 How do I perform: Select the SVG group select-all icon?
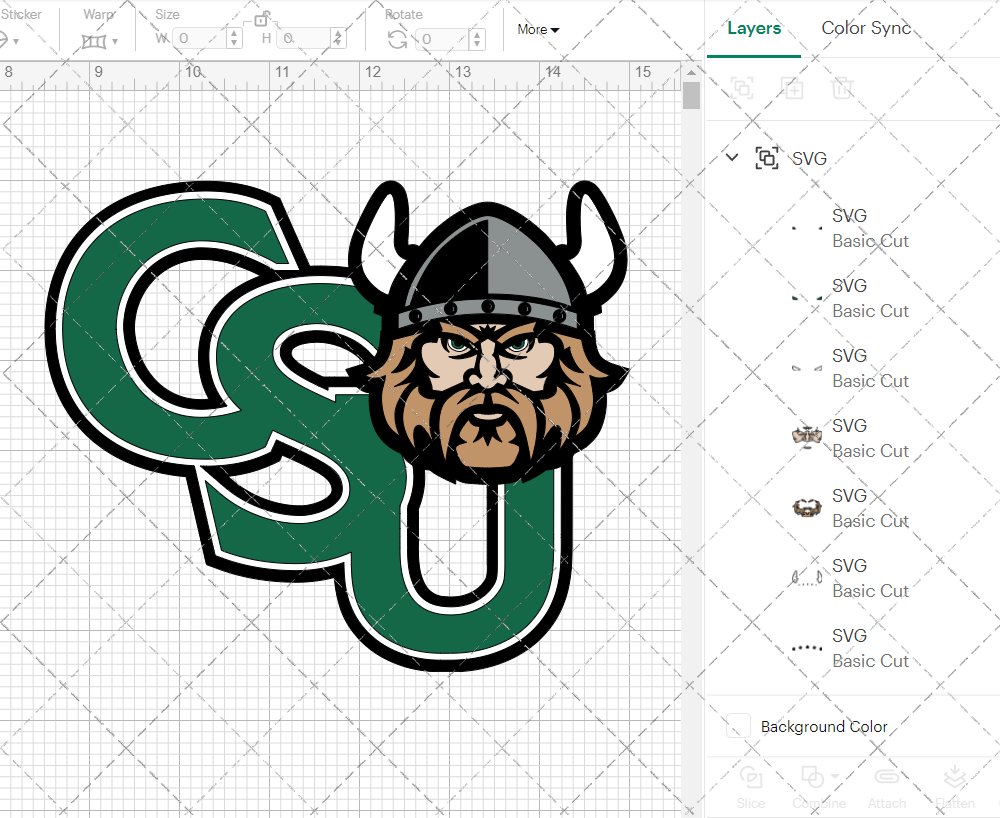pyautogui.click(x=767, y=158)
